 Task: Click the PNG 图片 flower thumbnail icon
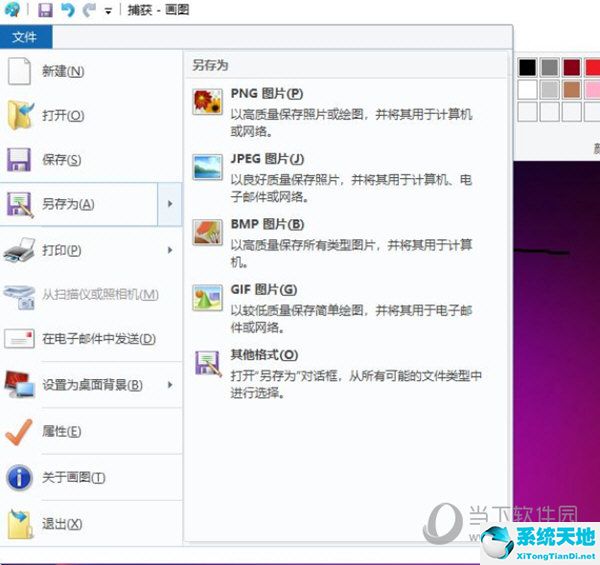coord(207,102)
